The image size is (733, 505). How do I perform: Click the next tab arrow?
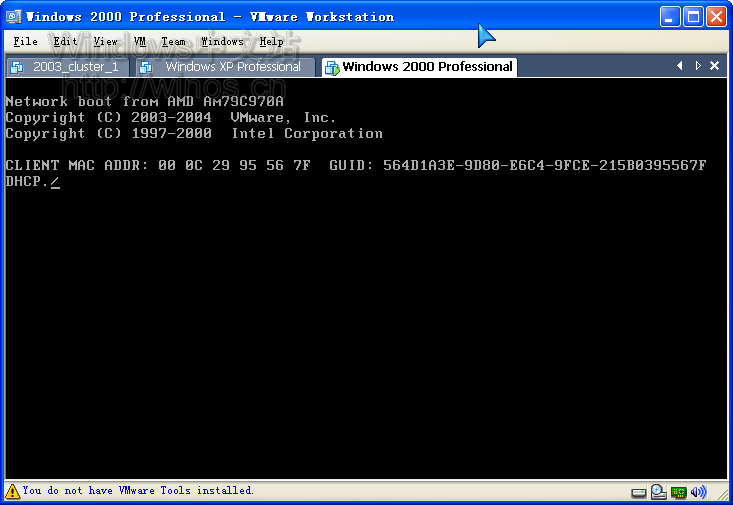coord(697,66)
